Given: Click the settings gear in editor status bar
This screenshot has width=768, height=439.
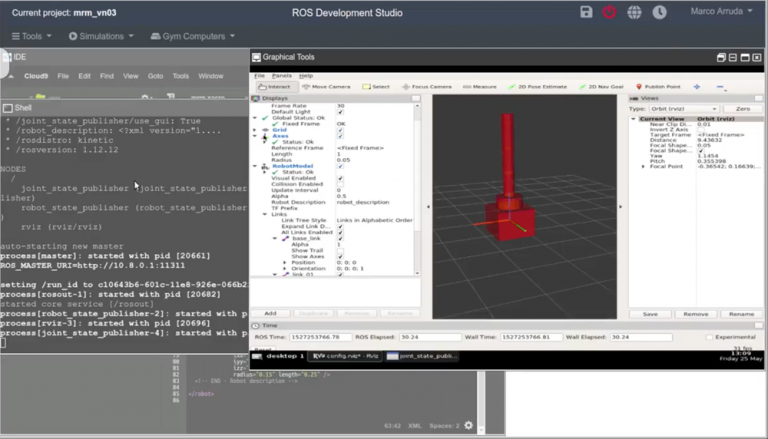Looking at the screenshot, I should 469,425.
